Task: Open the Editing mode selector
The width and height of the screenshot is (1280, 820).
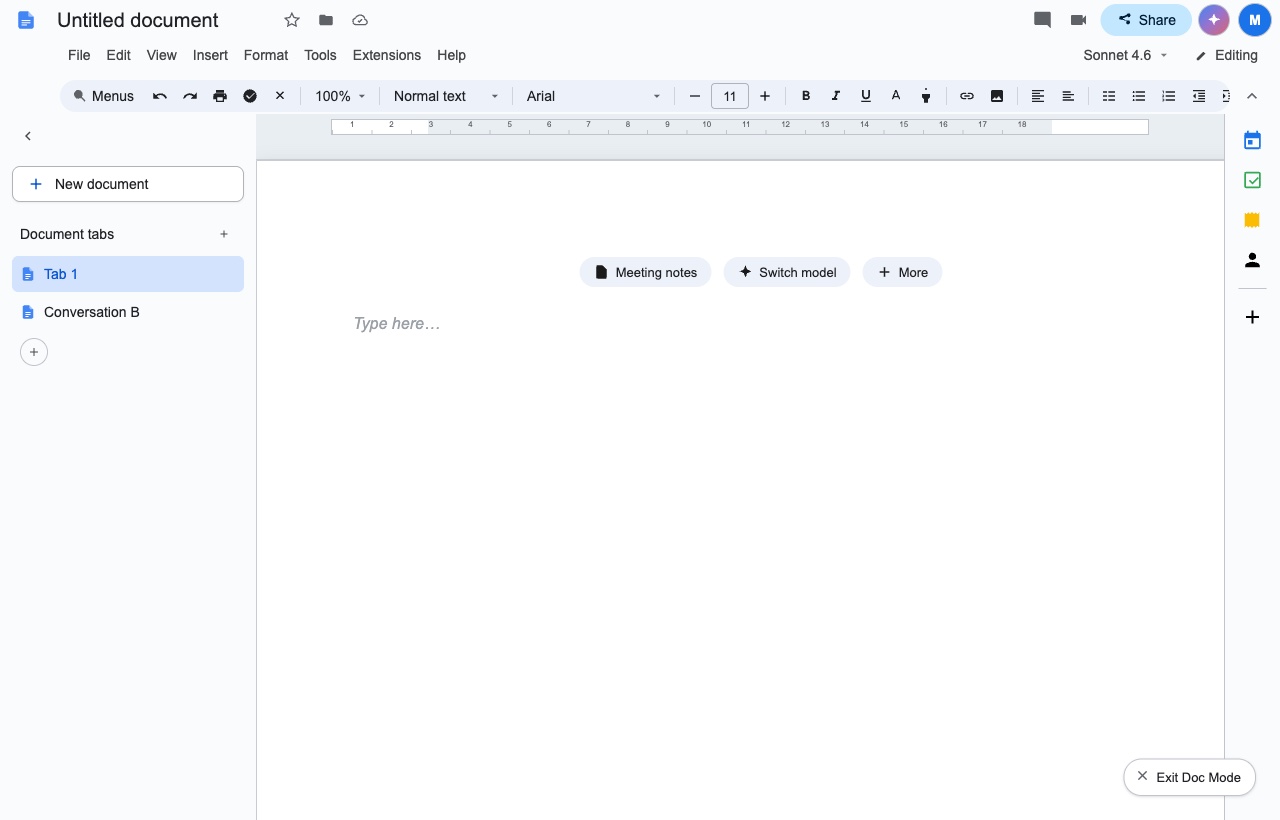Action: (x=1226, y=55)
